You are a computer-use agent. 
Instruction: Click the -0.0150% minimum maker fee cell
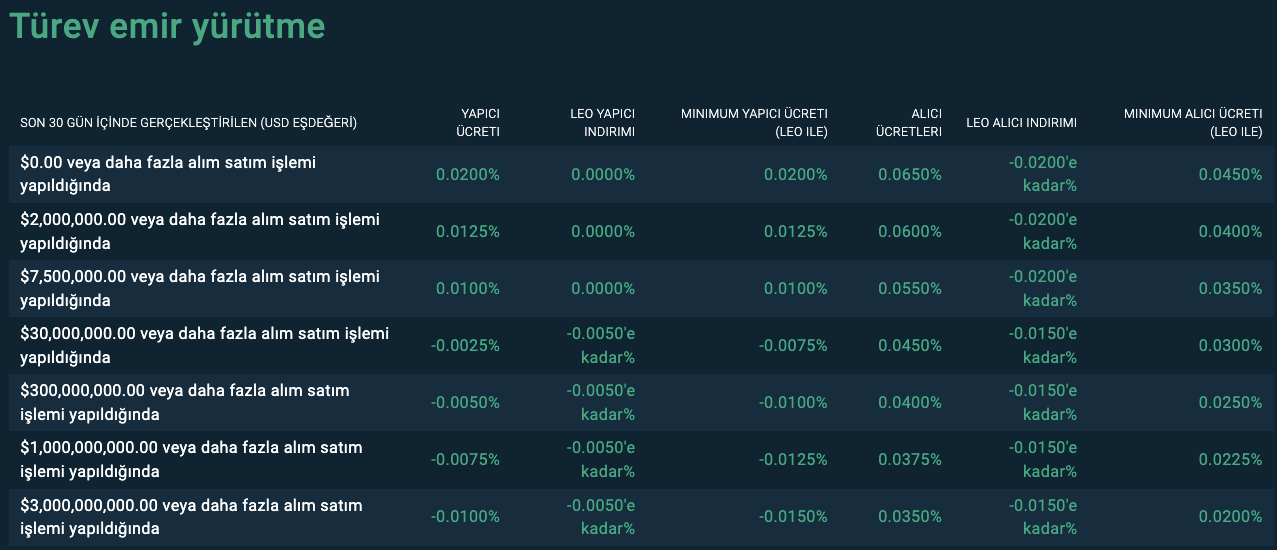click(x=793, y=516)
